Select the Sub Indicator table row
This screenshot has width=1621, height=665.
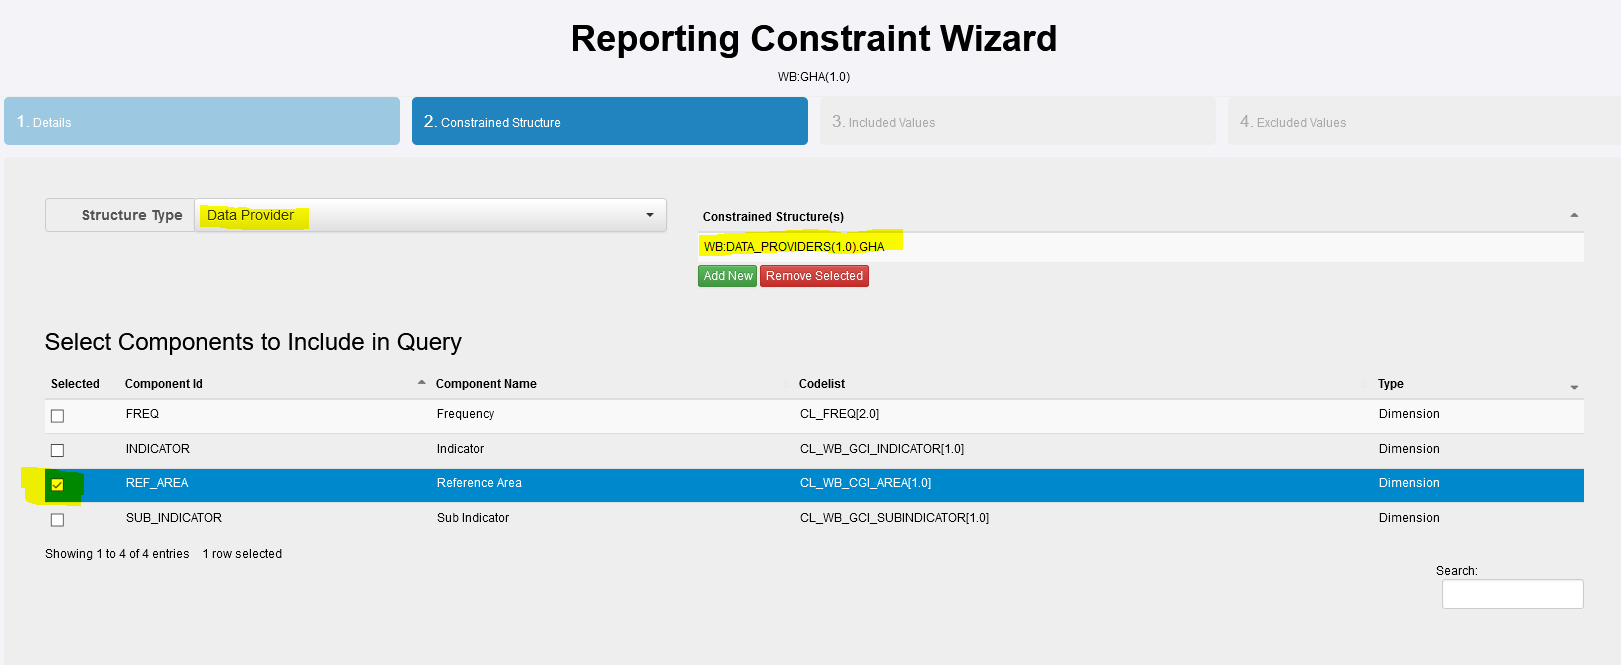click(473, 518)
